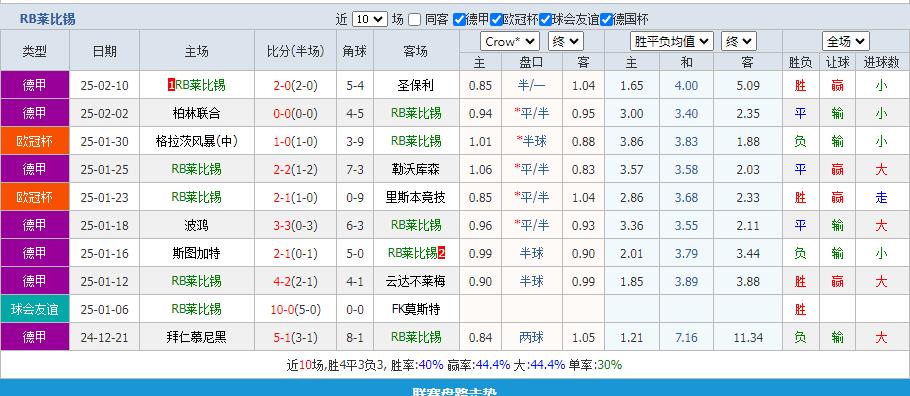910x396 pixels.
Task: Click the home odds 1.65 cell
Action: pos(631,85)
